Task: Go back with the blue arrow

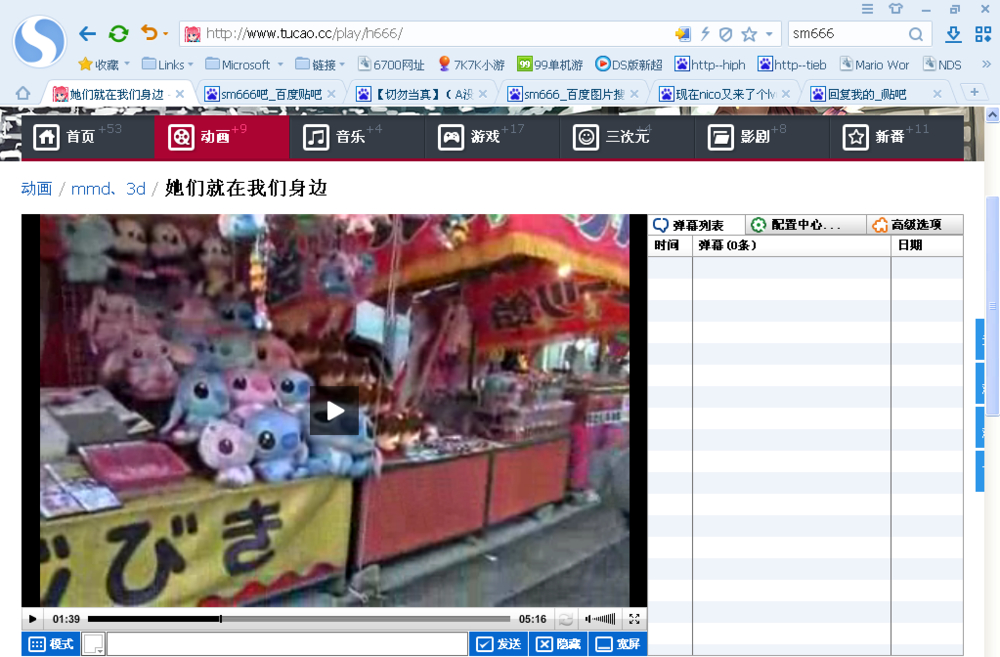Action: tap(87, 34)
